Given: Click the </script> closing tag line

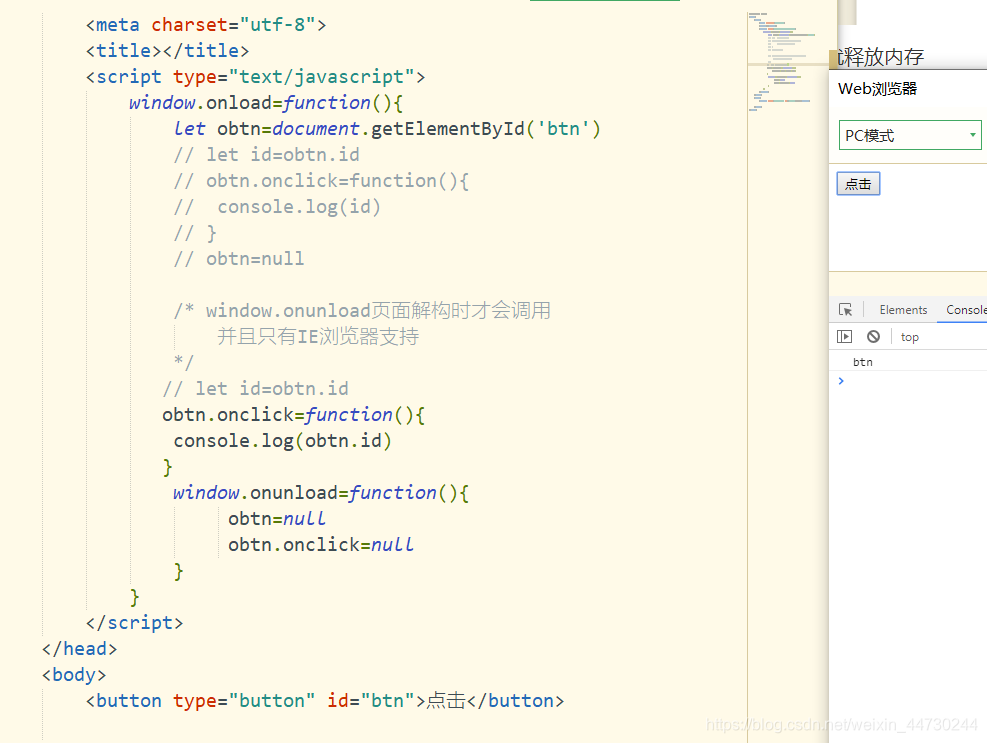Looking at the screenshot, I should pyautogui.click(x=135, y=623).
